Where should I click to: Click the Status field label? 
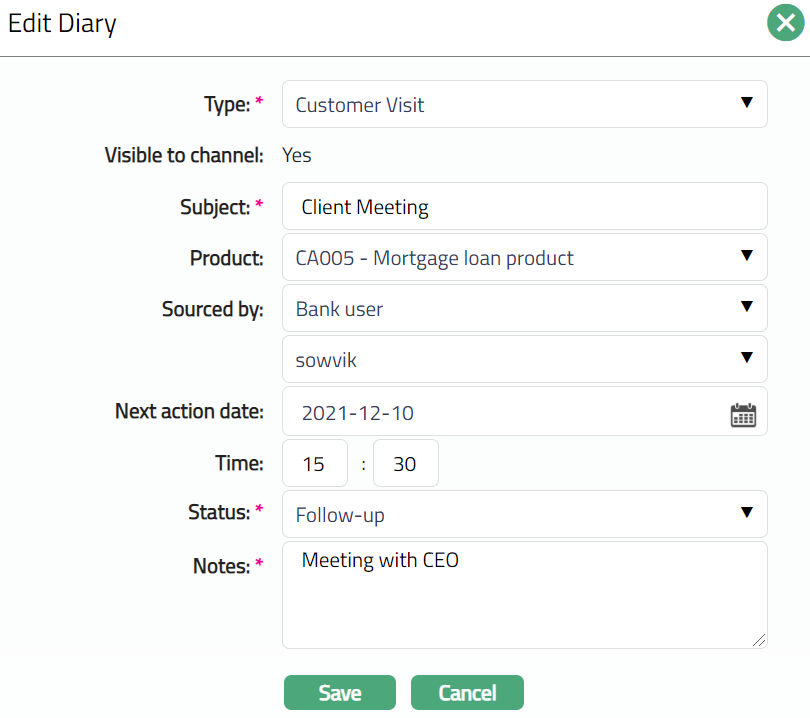(218, 512)
